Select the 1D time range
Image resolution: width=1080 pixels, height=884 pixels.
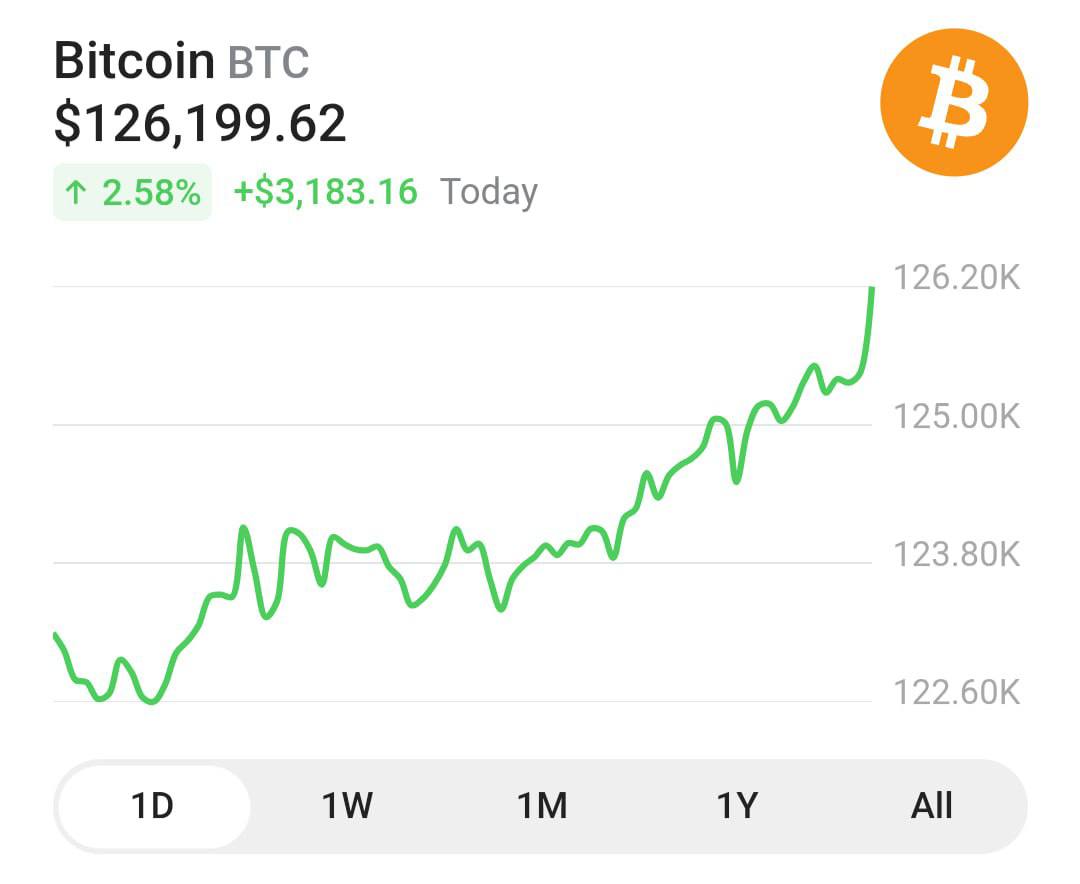tap(153, 805)
